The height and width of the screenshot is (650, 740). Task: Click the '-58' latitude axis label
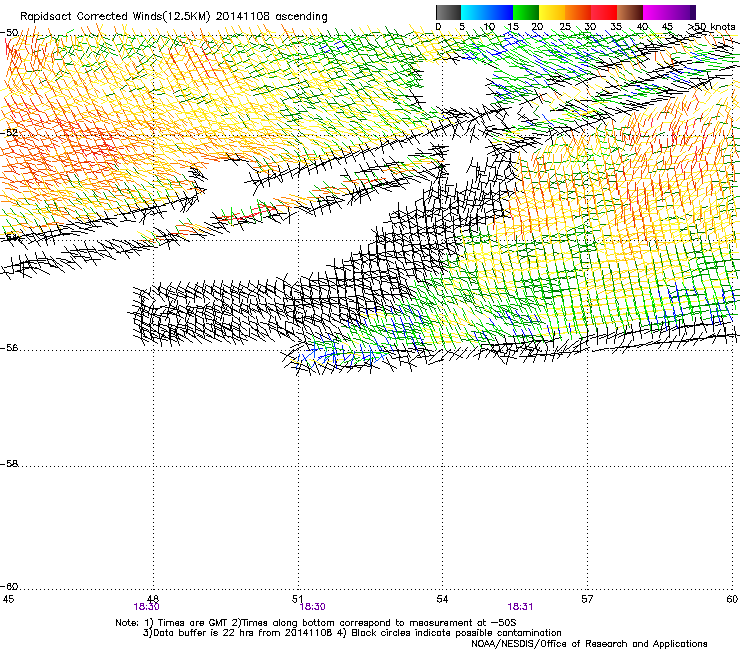pos(9,464)
